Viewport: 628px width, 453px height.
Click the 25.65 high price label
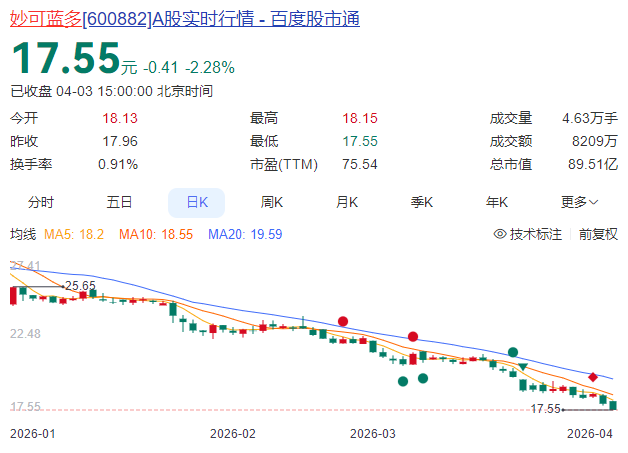coord(81,286)
